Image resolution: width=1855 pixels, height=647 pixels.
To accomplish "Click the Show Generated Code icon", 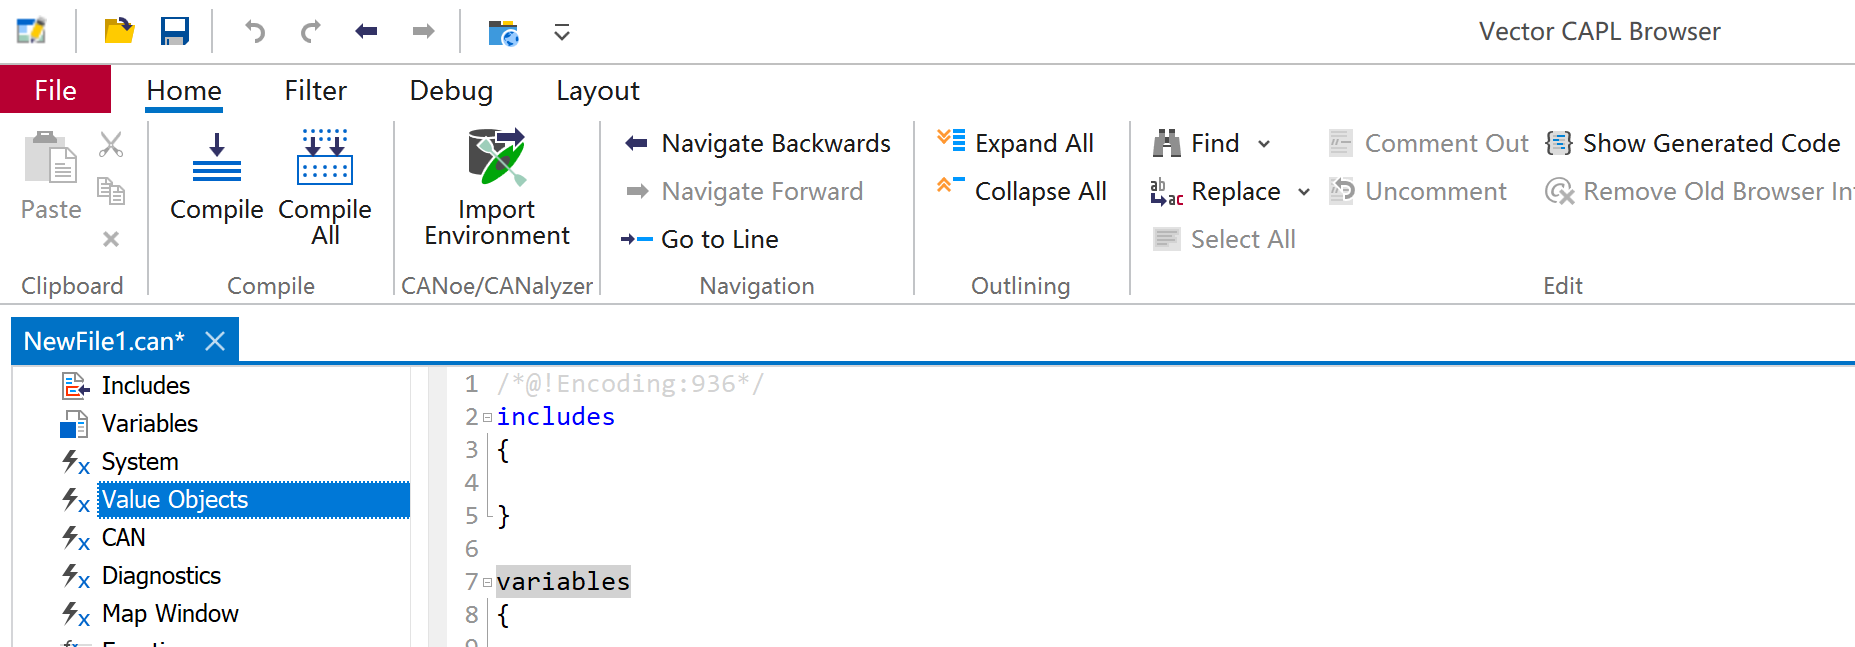I will tap(1559, 143).
